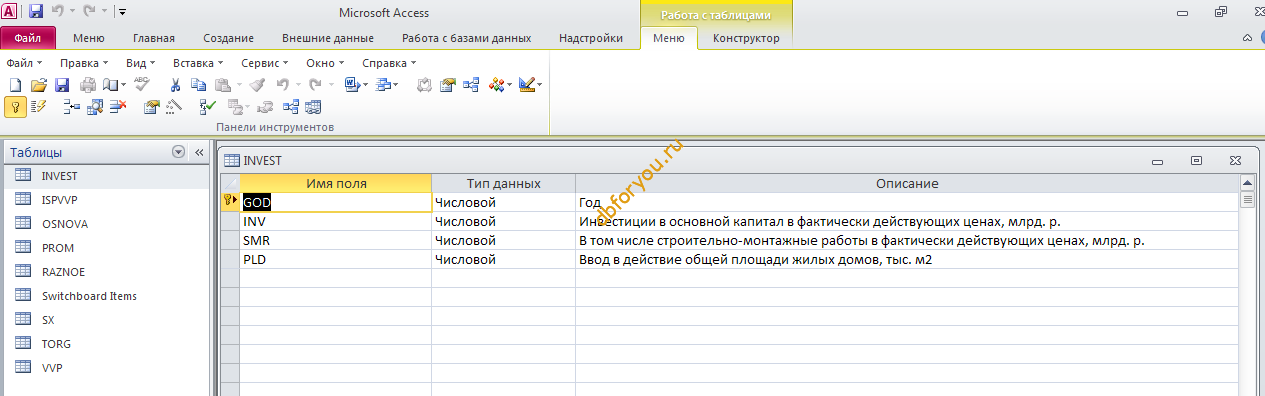Click the INV field name cell
The width and height of the screenshot is (1265, 396).
(336, 222)
